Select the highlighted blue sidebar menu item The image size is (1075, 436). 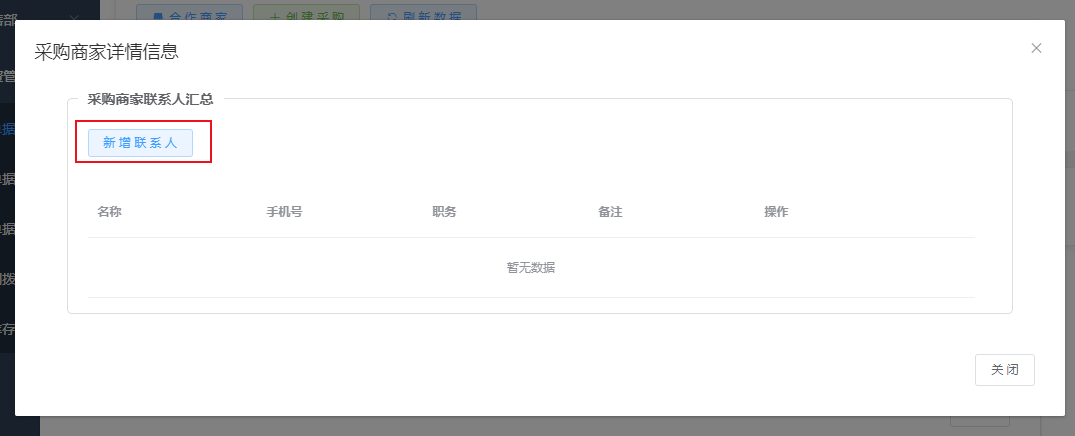(x=8, y=128)
